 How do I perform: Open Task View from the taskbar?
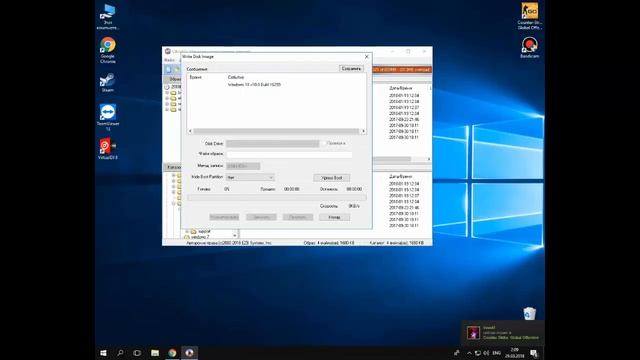click(x=137, y=353)
